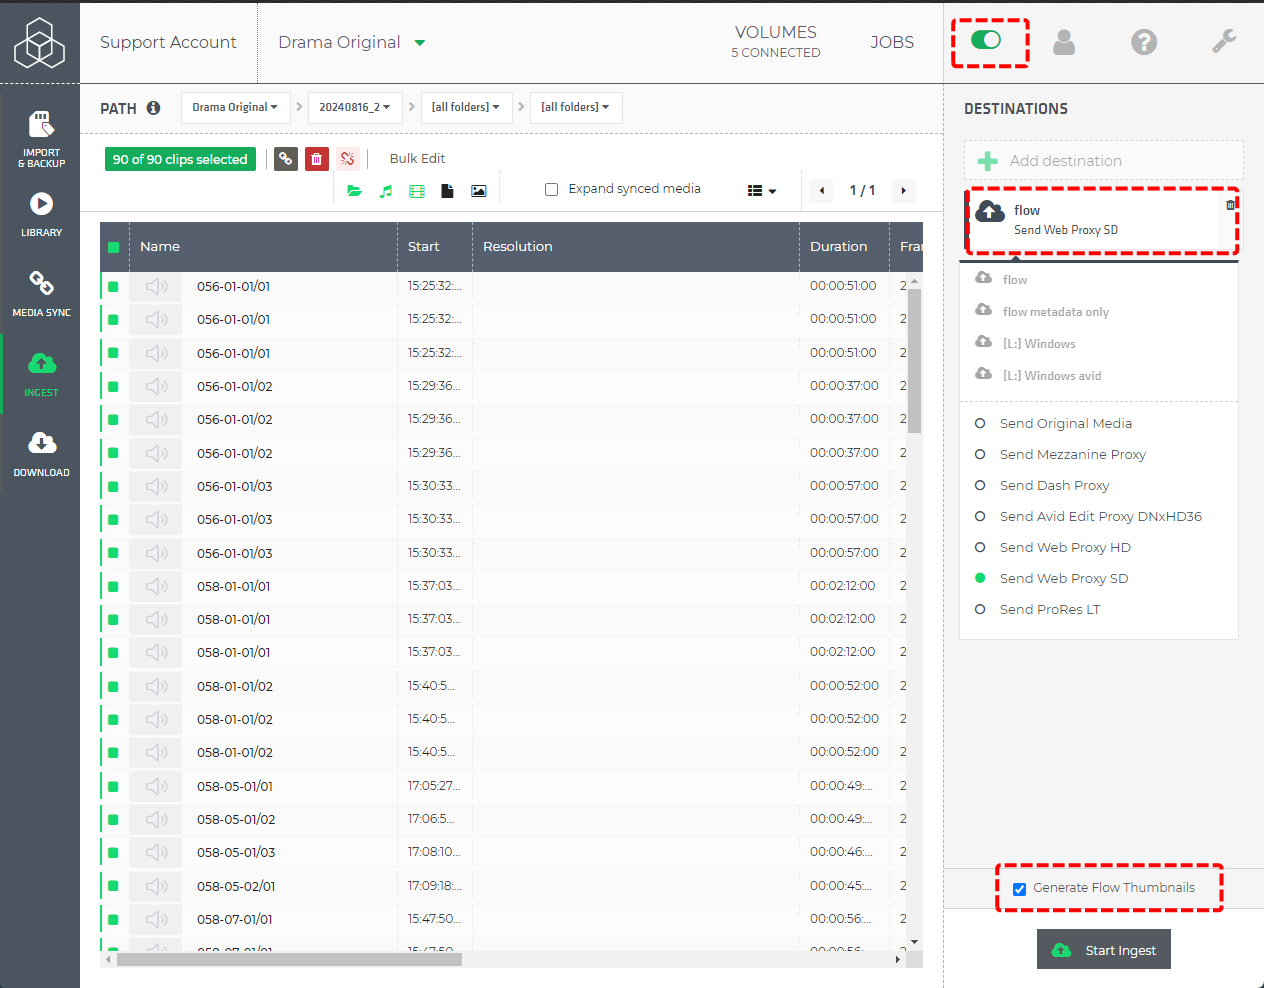Image resolution: width=1264 pixels, height=988 pixels.
Task: Switch to the INGEST sidebar section
Action: (40, 372)
